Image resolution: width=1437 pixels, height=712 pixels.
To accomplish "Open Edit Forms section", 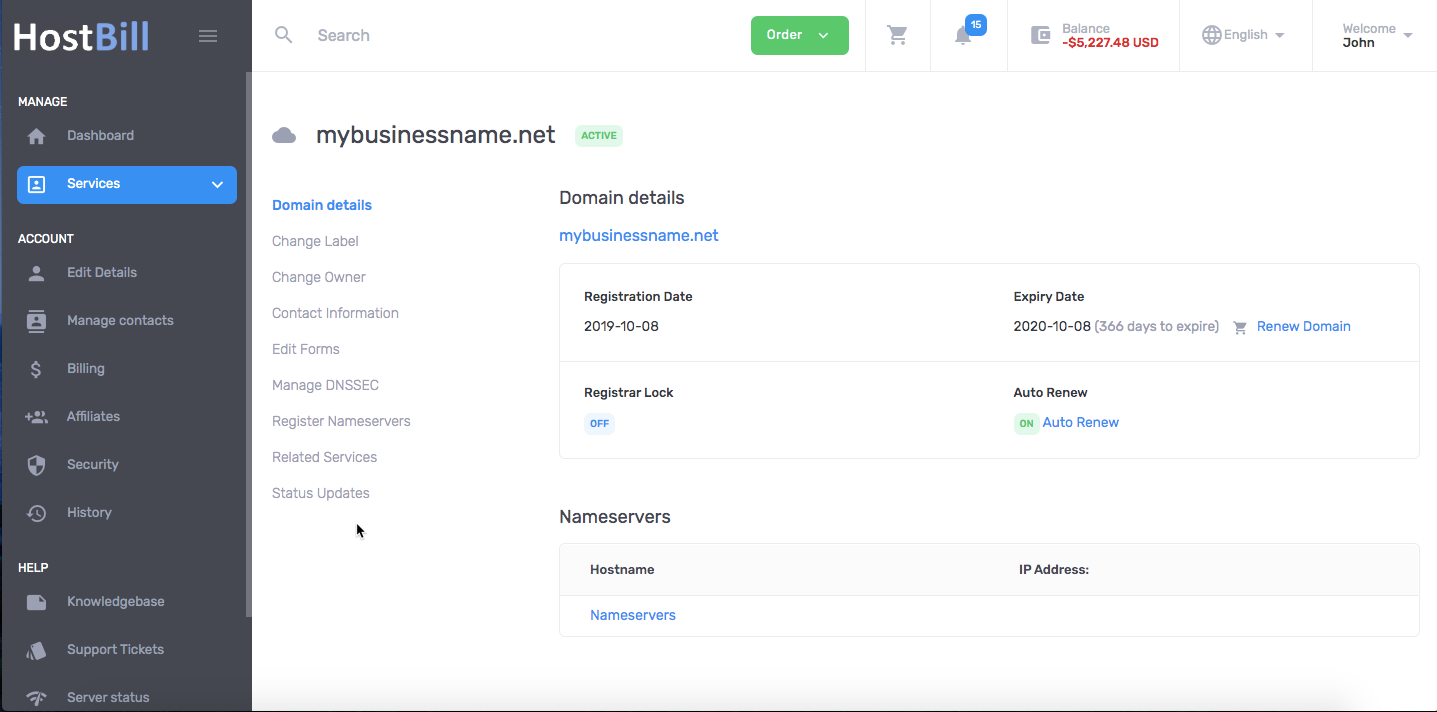I will (306, 349).
